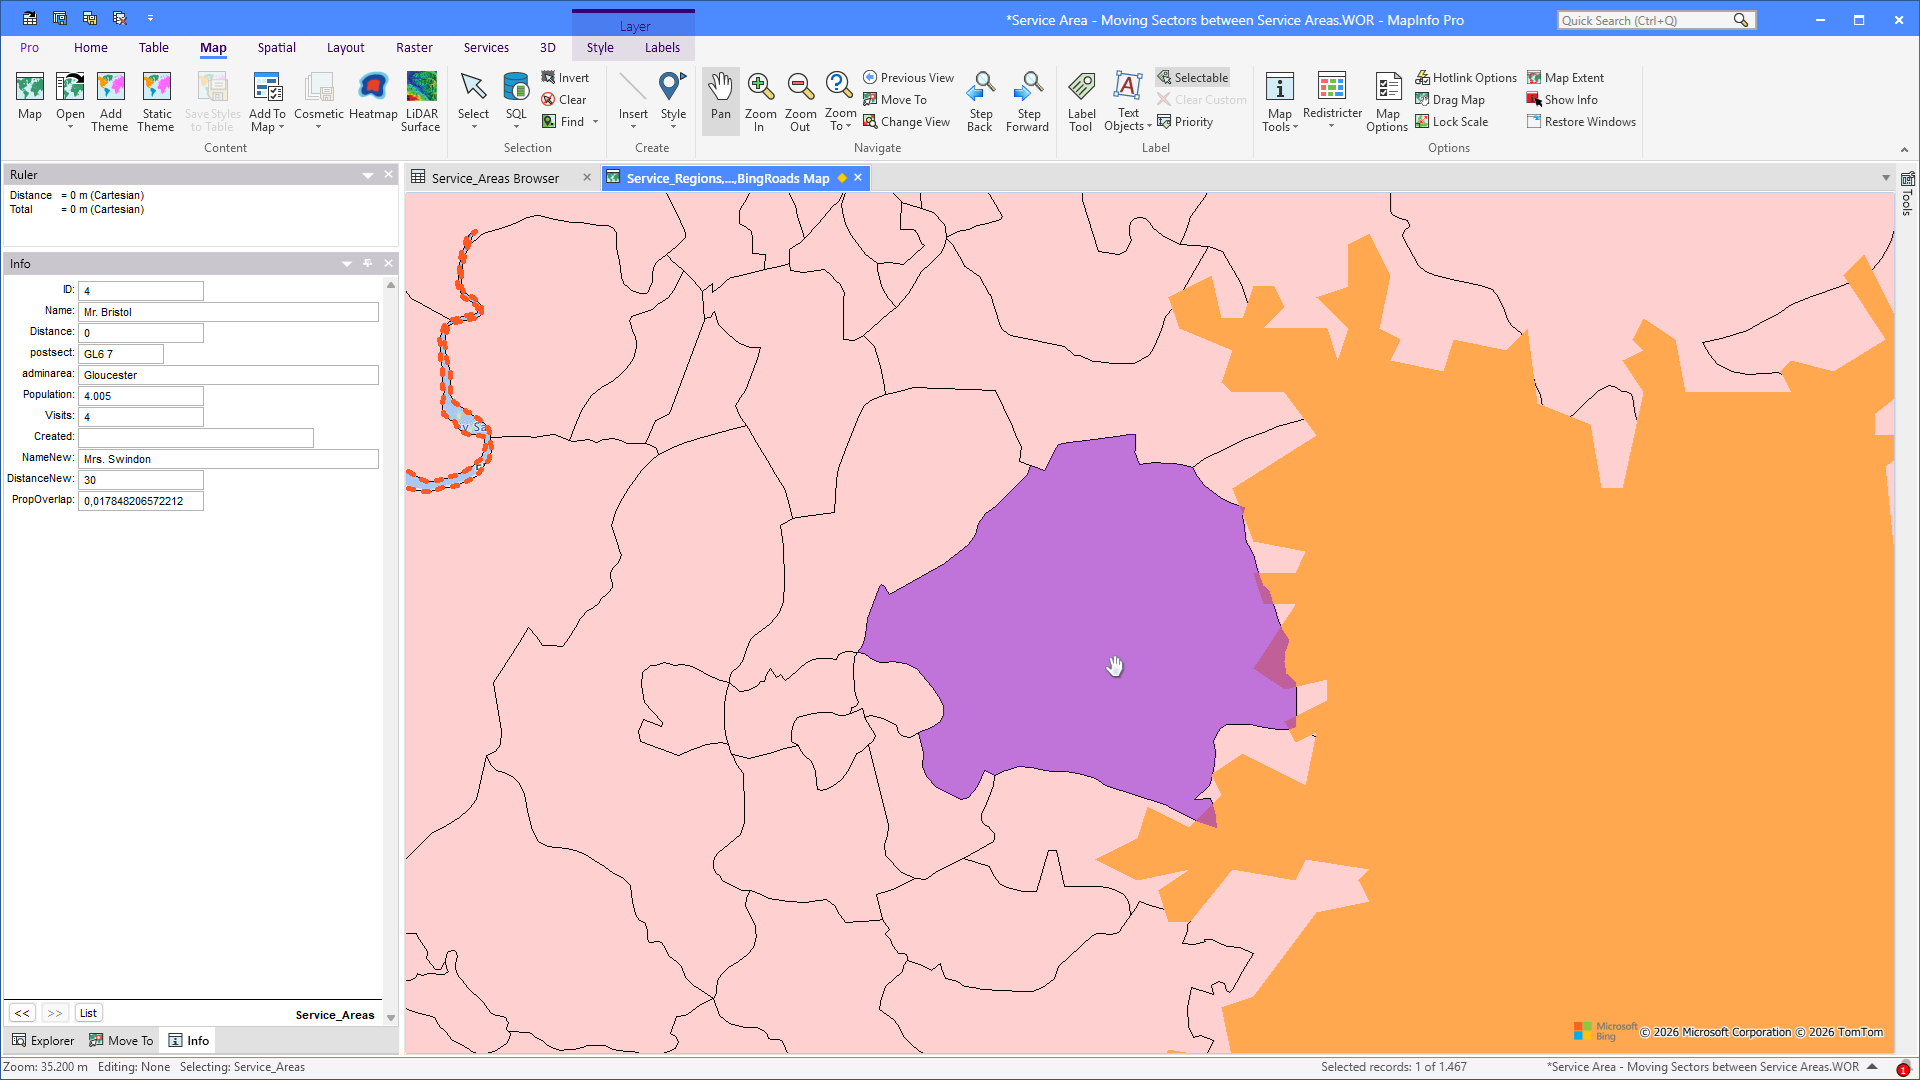1920x1080 pixels.
Task: Expand the Ruler panel options arrow
Action: [367, 175]
